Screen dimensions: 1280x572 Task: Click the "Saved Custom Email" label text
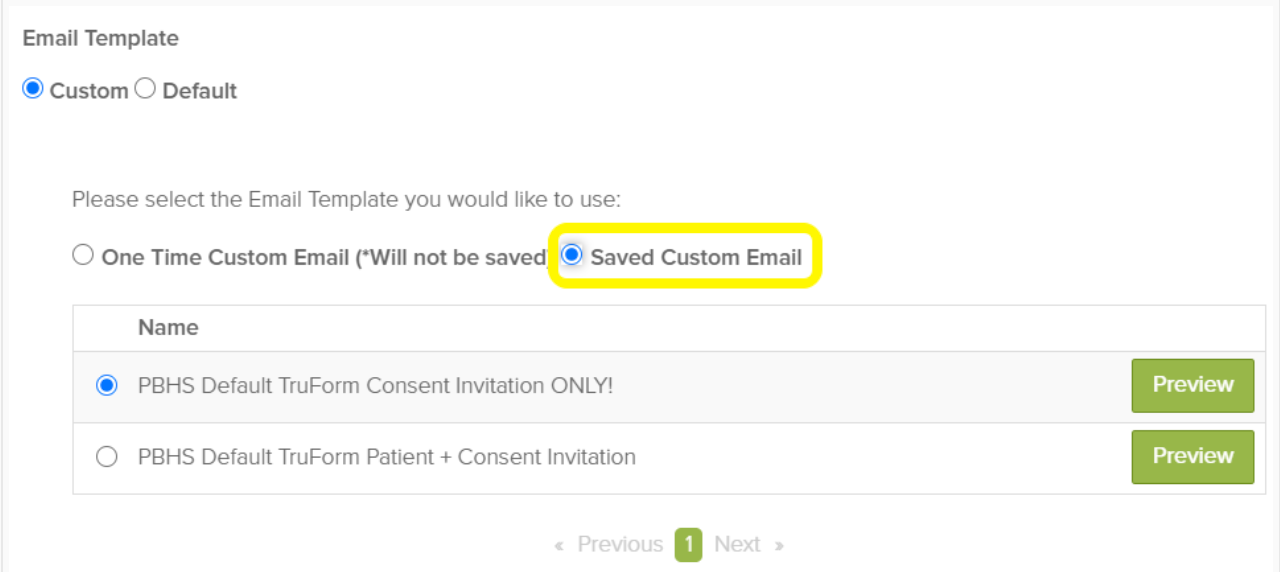pos(696,257)
